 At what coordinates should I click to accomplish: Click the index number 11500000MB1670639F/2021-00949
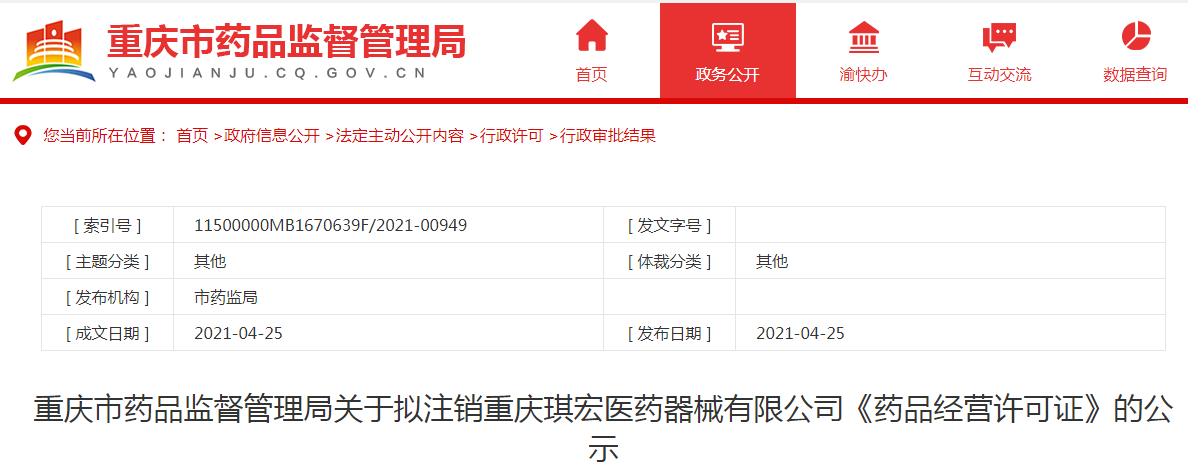[330, 226]
